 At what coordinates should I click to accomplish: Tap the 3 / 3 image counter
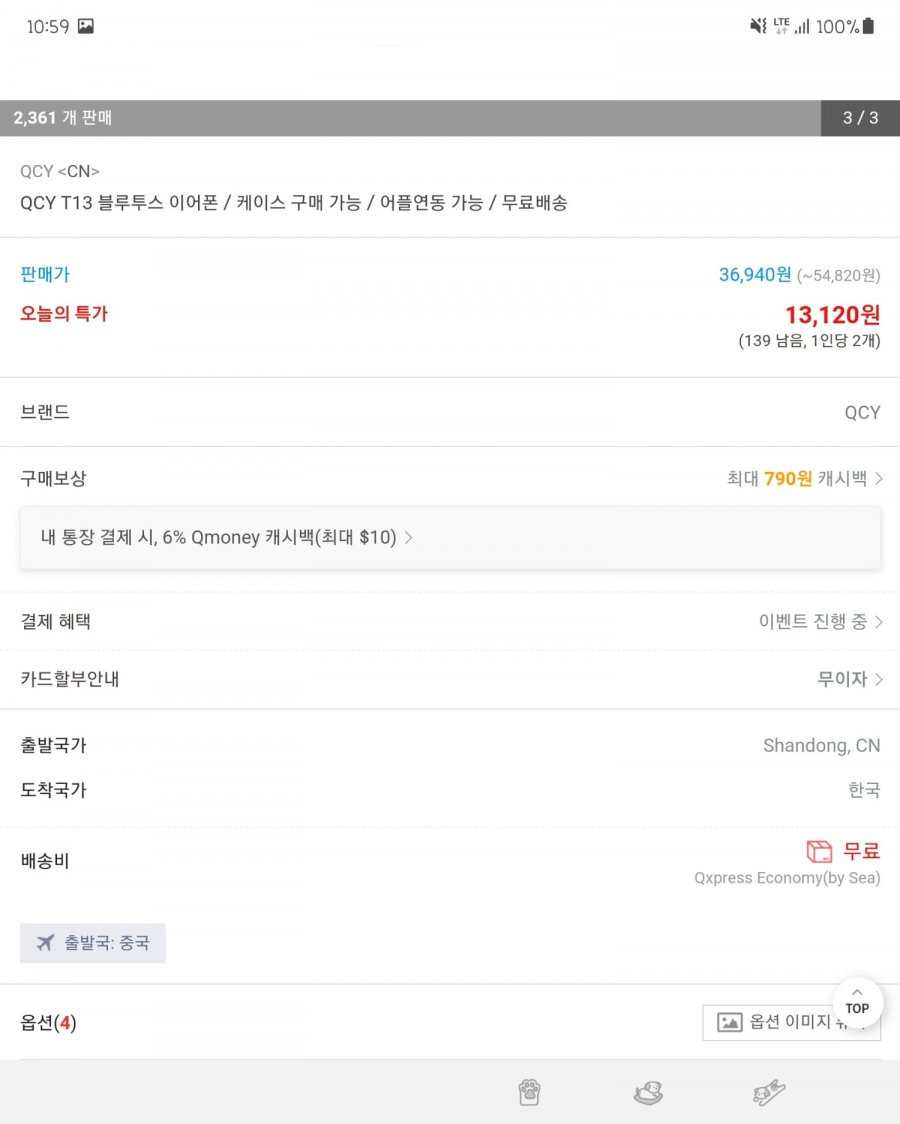coord(860,118)
